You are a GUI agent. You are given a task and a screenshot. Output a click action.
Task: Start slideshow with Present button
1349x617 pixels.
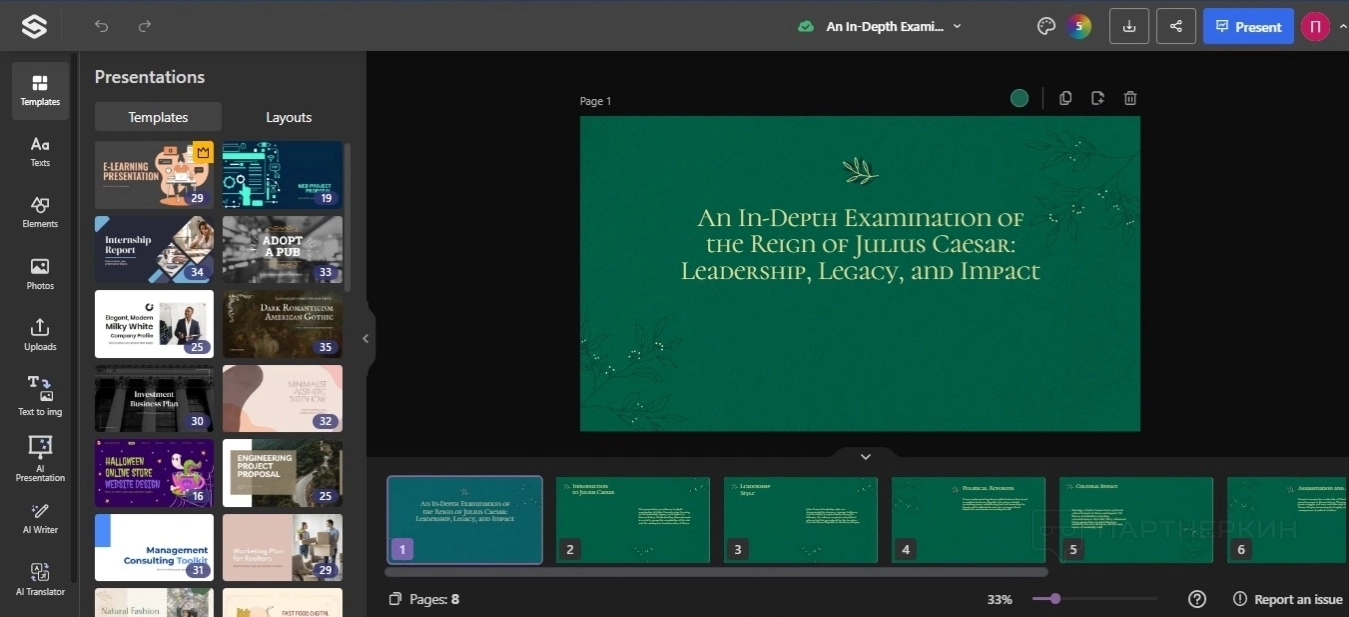(x=1247, y=27)
